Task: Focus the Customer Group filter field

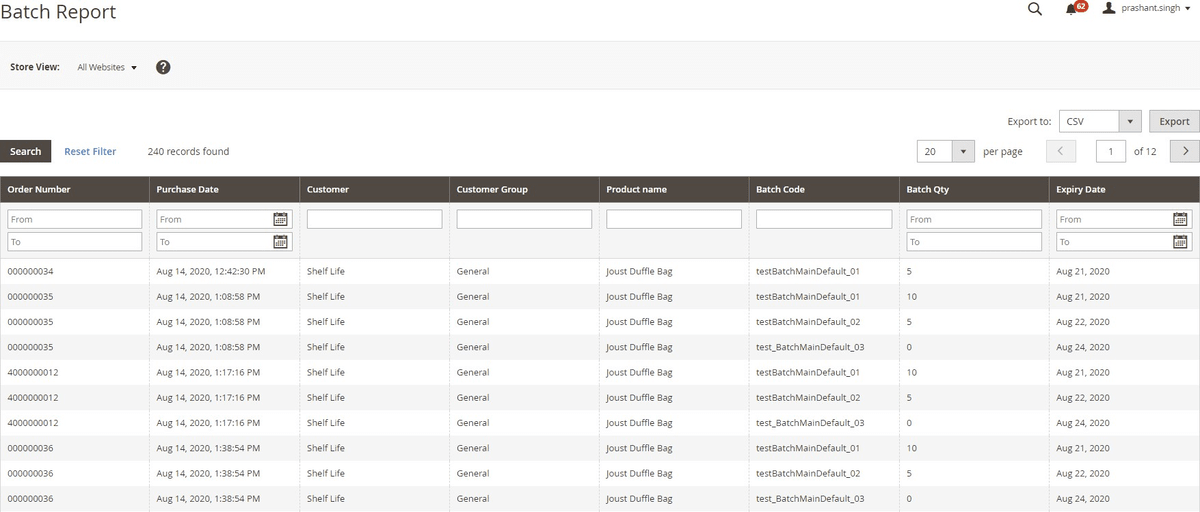Action: point(524,219)
